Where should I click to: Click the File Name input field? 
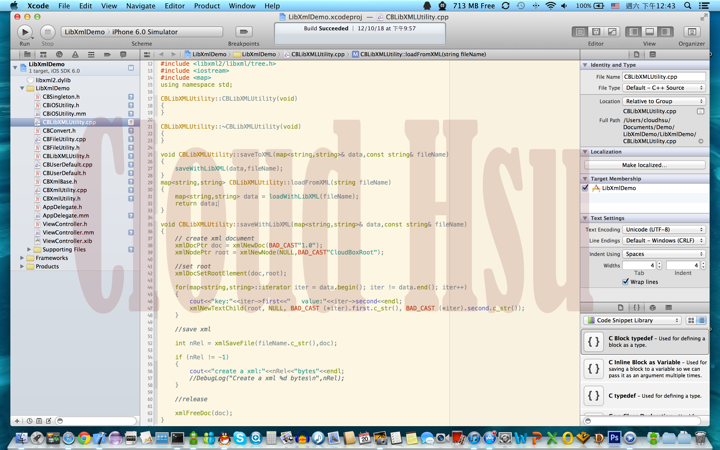(x=664, y=77)
